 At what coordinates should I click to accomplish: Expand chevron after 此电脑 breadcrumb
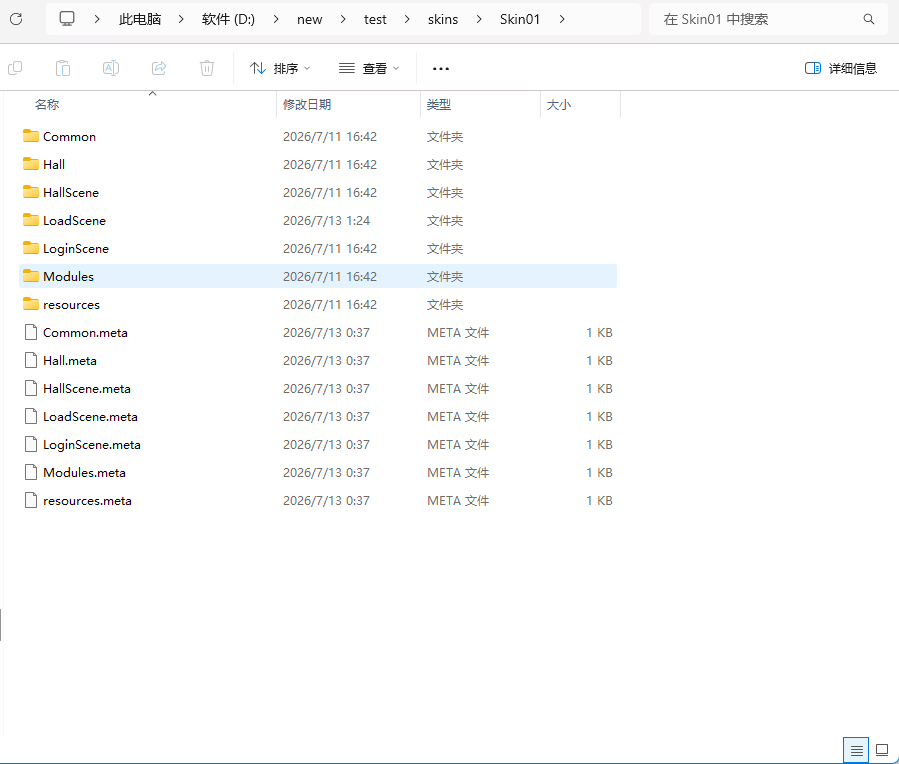click(181, 19)
